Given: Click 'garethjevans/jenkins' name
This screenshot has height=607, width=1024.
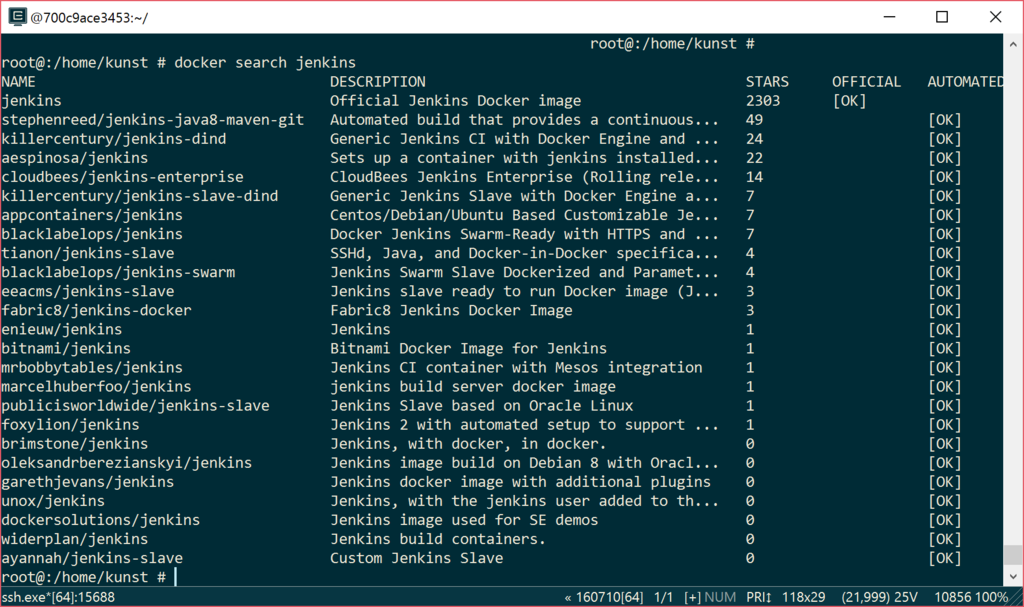Looking at the screenshot, I should click(88, 482).
